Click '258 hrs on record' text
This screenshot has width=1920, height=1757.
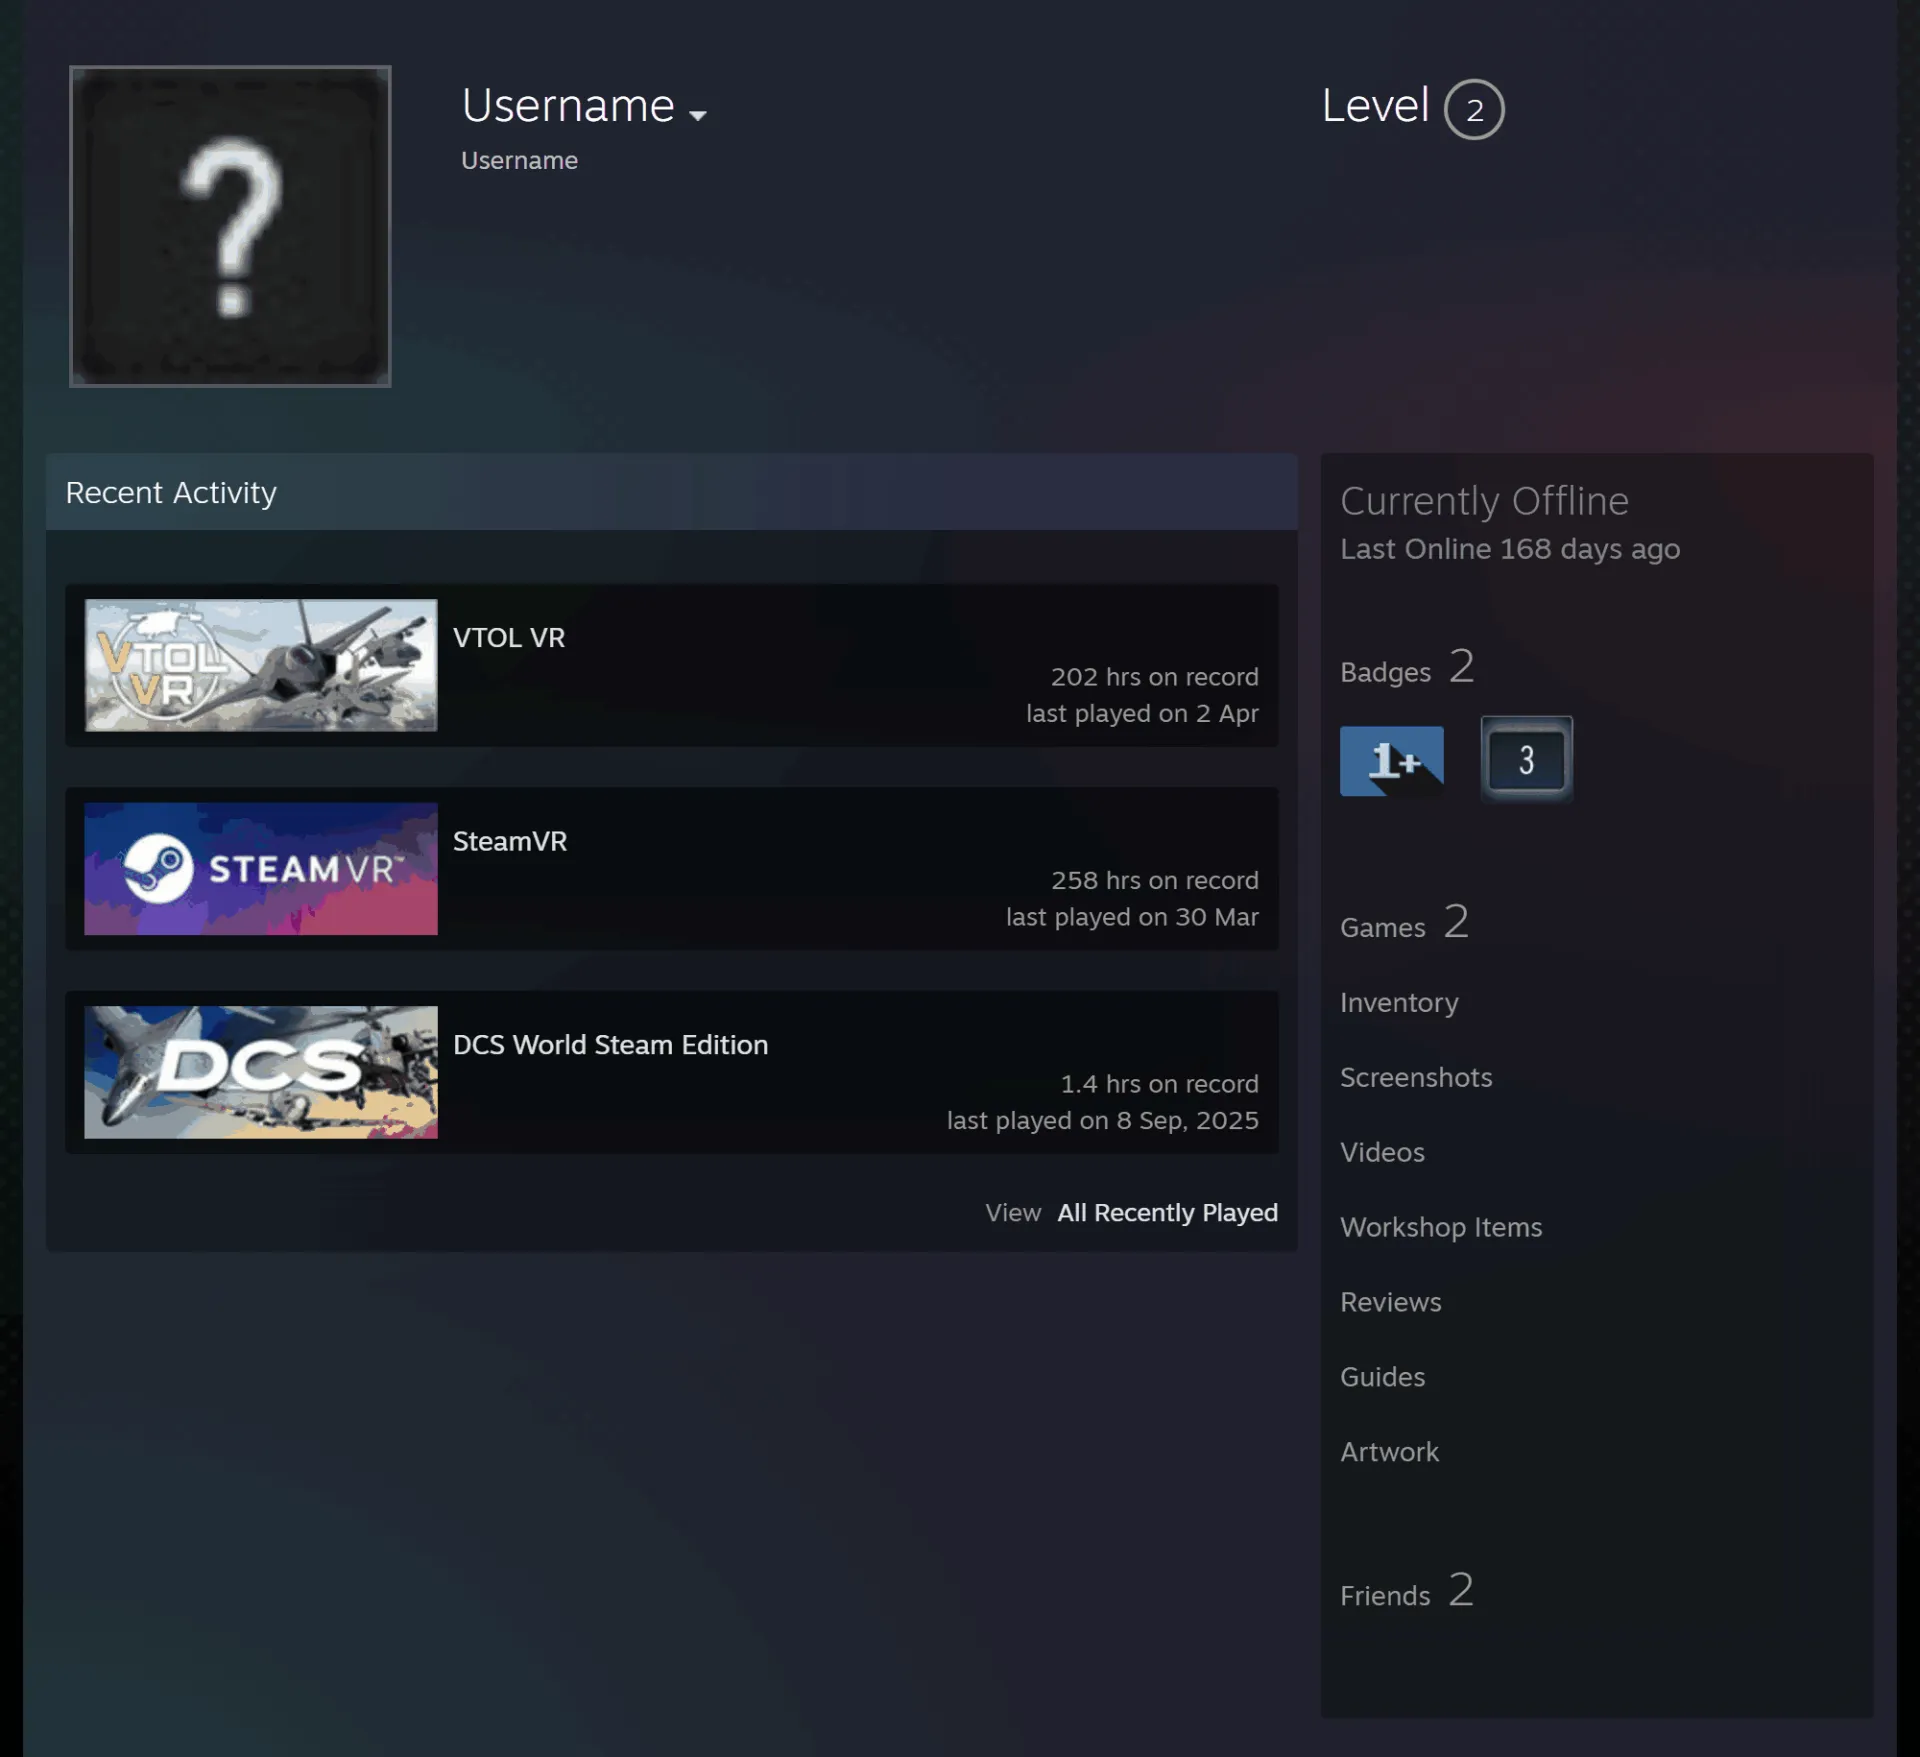[x=1155, y=881]
